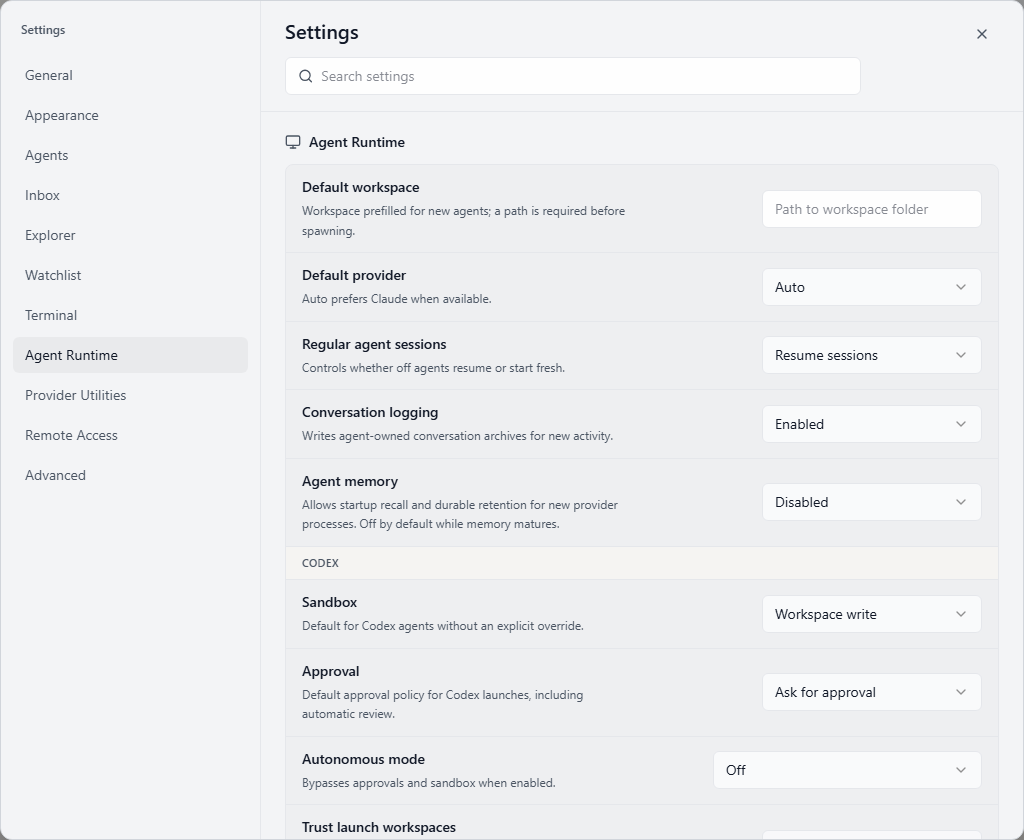Click the Autonomous mode label
This screenshot has height=840, width=1024.
[x=363, y=759]
